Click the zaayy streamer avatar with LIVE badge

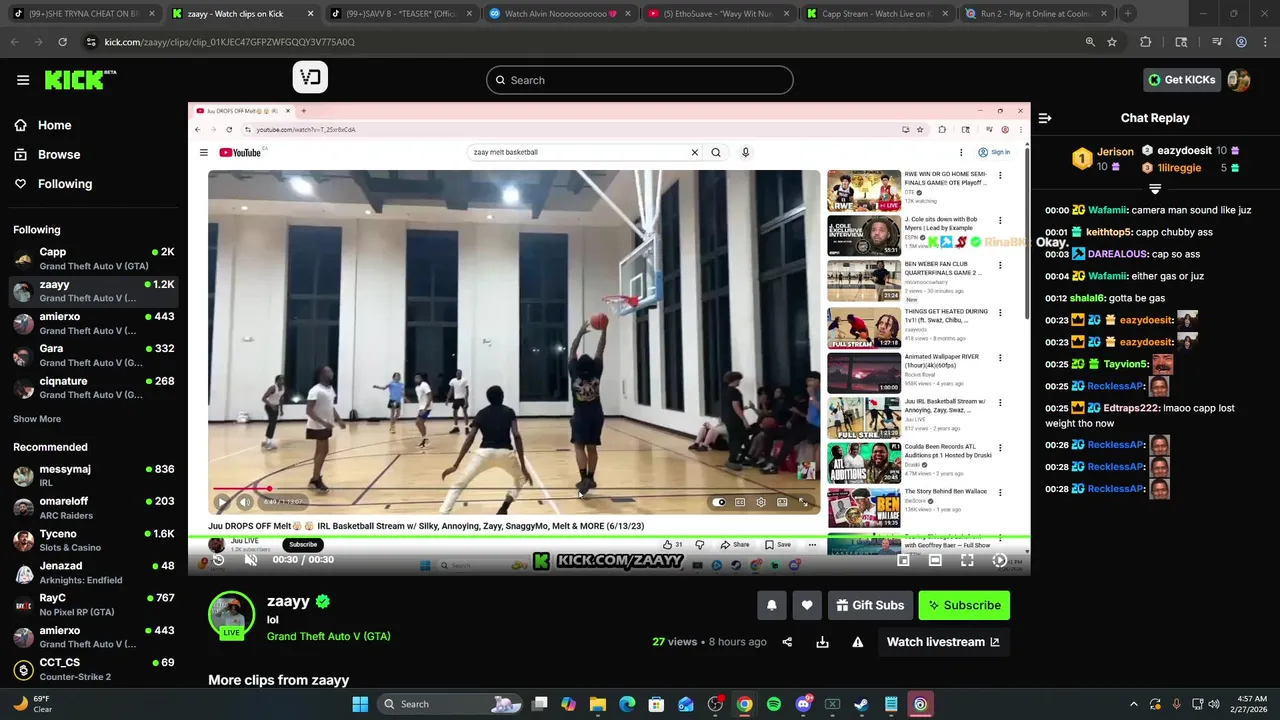pos(231,615)
